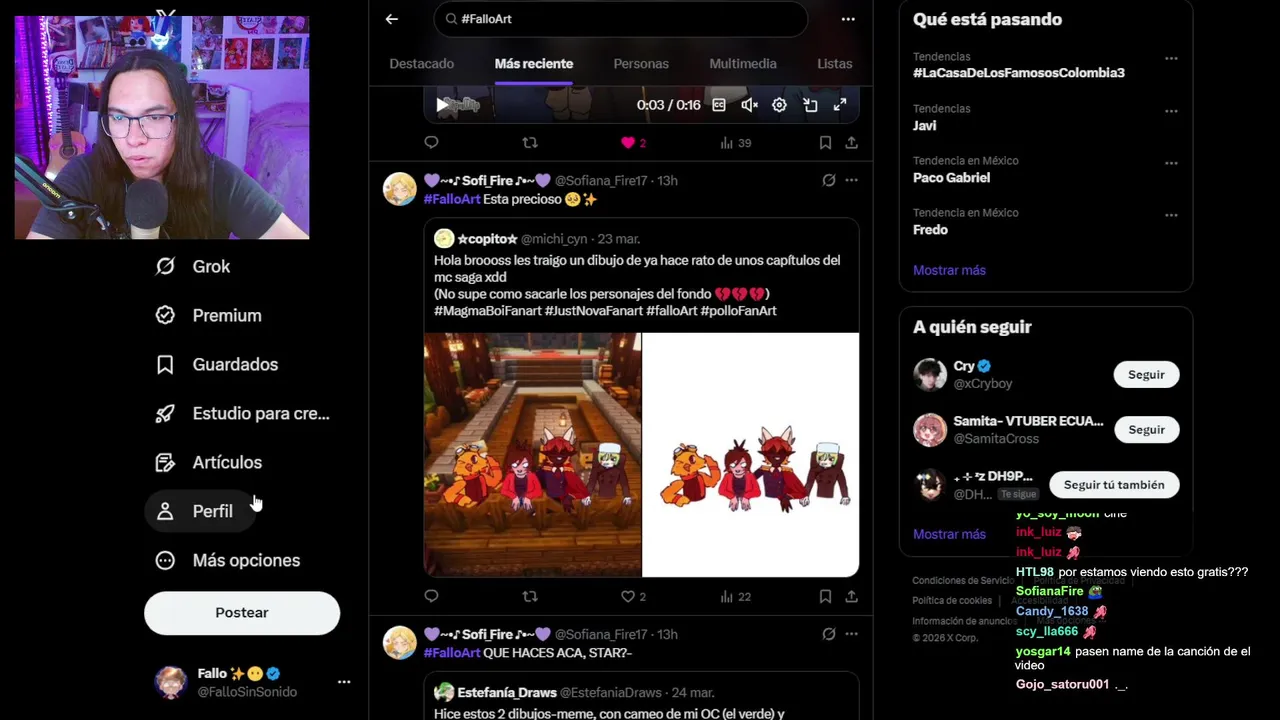Bookmark the 'Esta precioso' post
The width and height of the screenshot is (1280, 720).
pos(825,596)
